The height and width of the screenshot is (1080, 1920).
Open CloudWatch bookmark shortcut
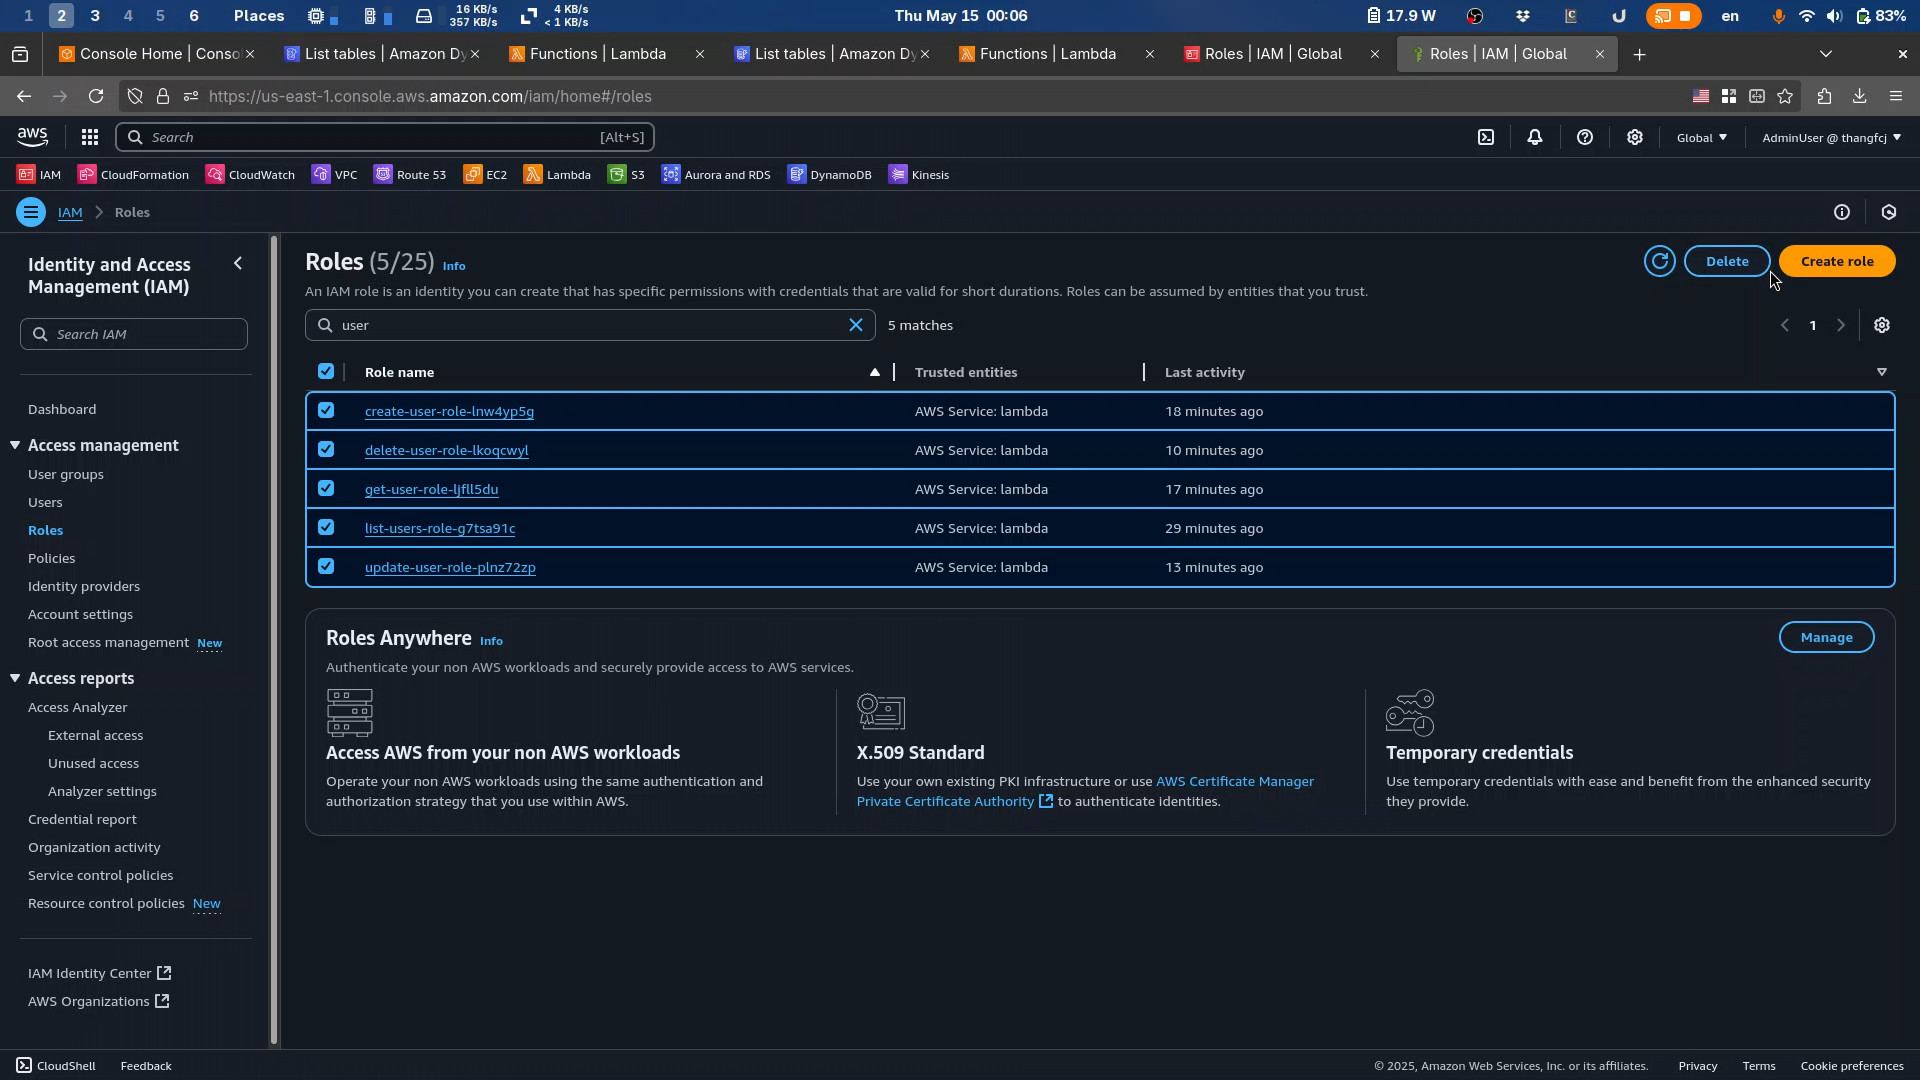pyautogui.click(x=250, y=175)
